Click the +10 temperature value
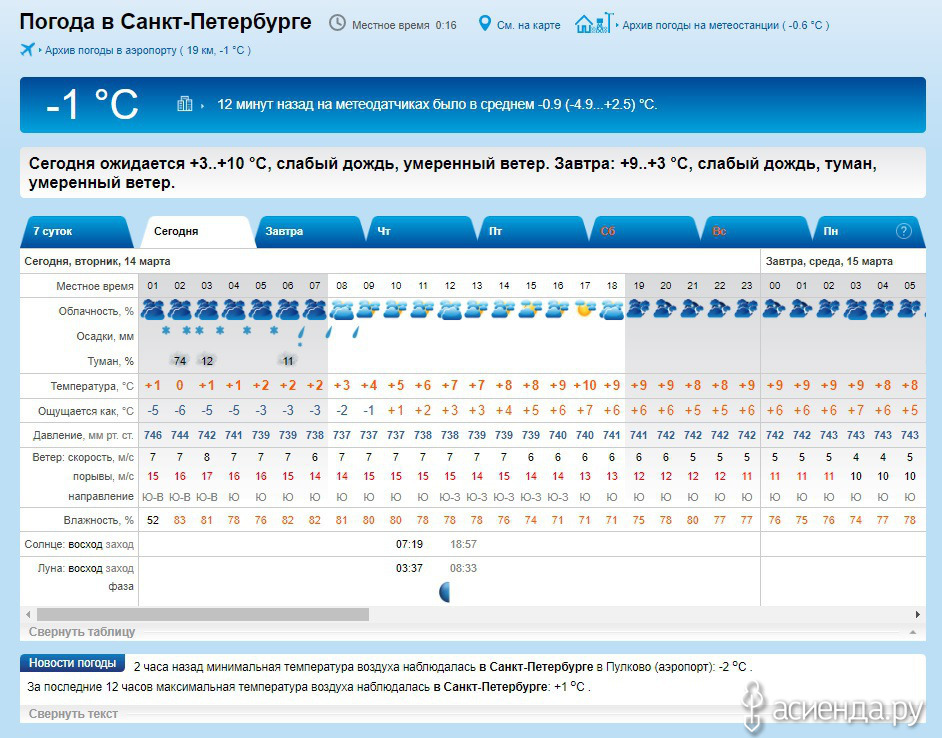The image size is (942, 738). click(585, 385)
